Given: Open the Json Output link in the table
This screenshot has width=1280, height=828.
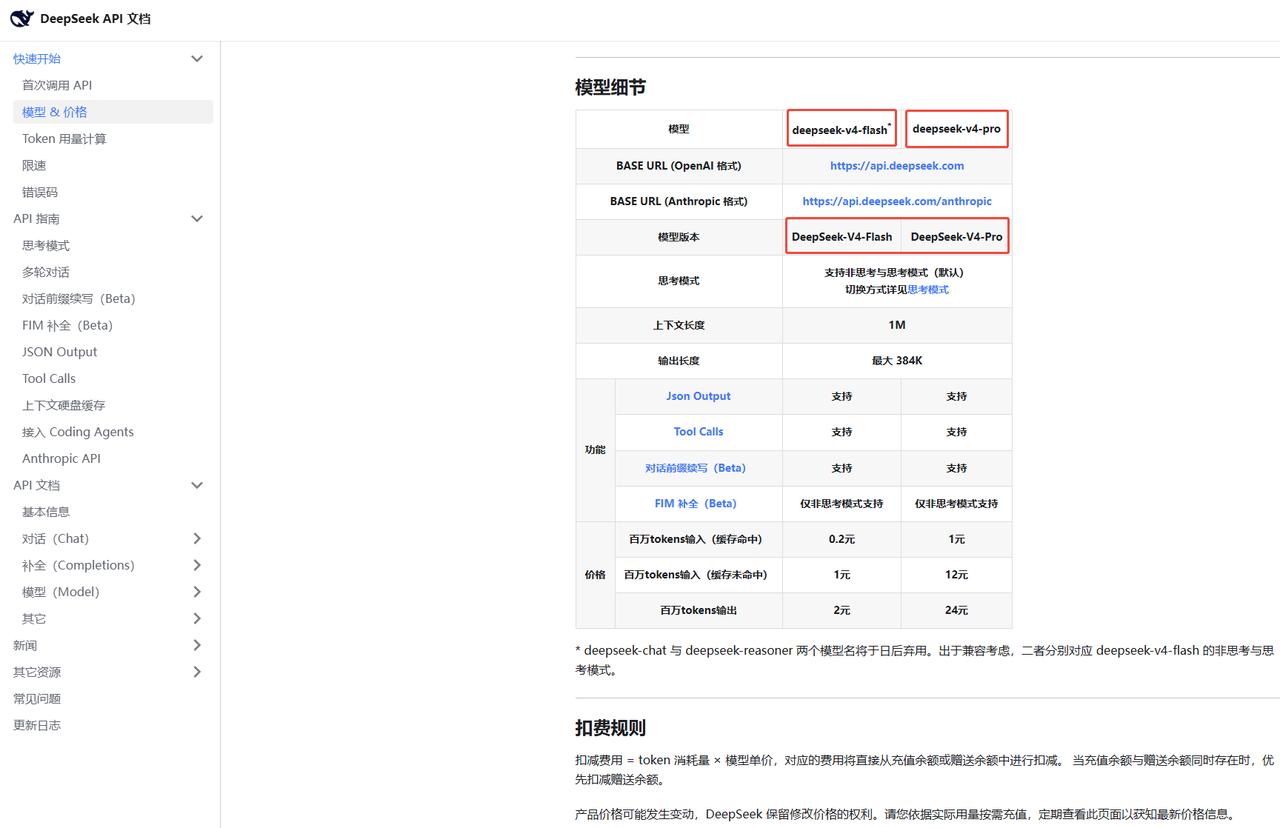Looking at the screenshot, I should tap(698, 396).
